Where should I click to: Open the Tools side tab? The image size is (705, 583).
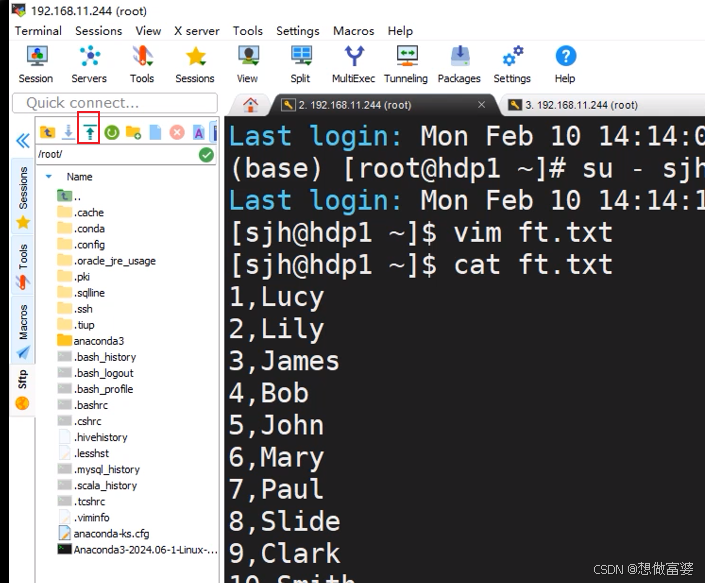[23, 266]
